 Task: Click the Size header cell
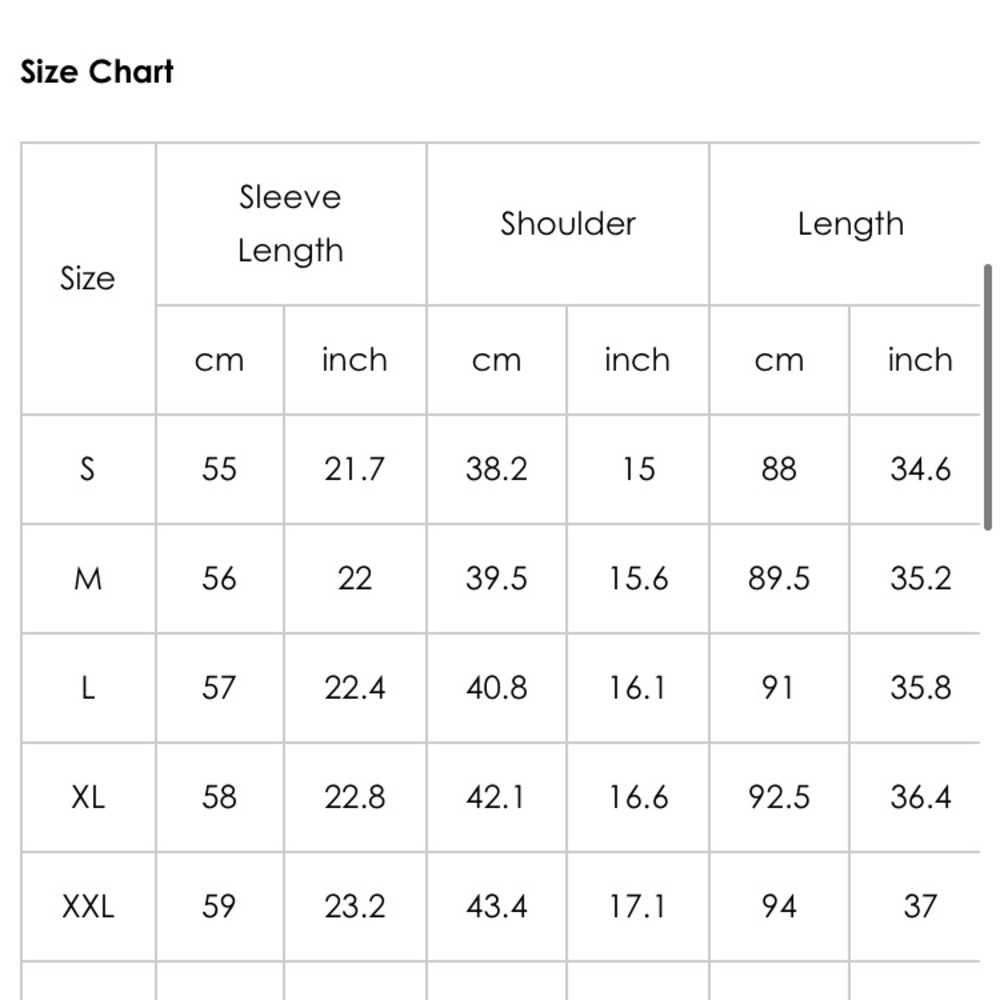click(x=88, y=278)
